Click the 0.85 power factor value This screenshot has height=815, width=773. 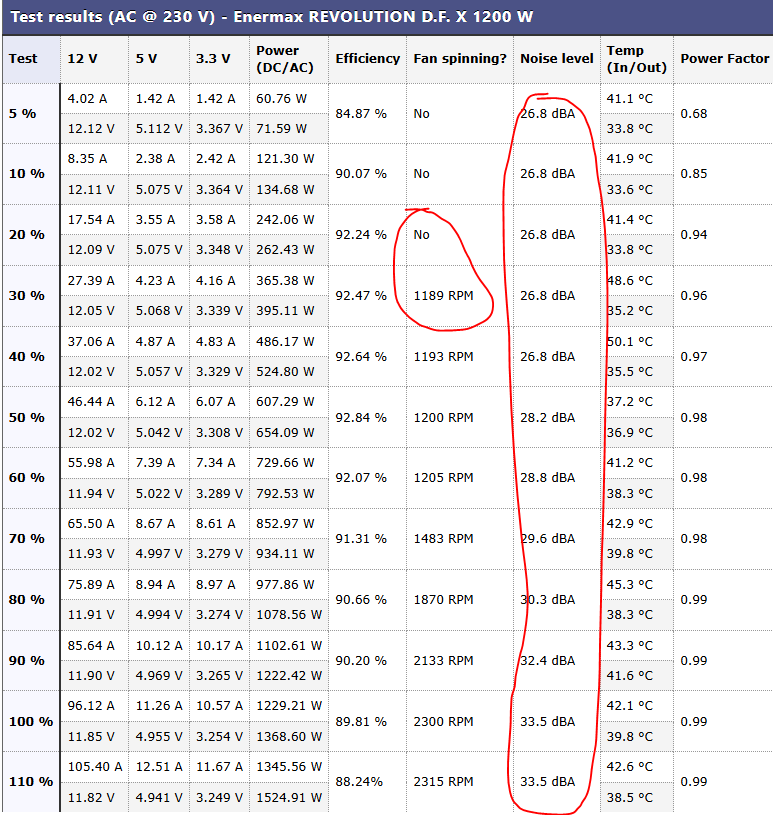[x=694, y=174]
